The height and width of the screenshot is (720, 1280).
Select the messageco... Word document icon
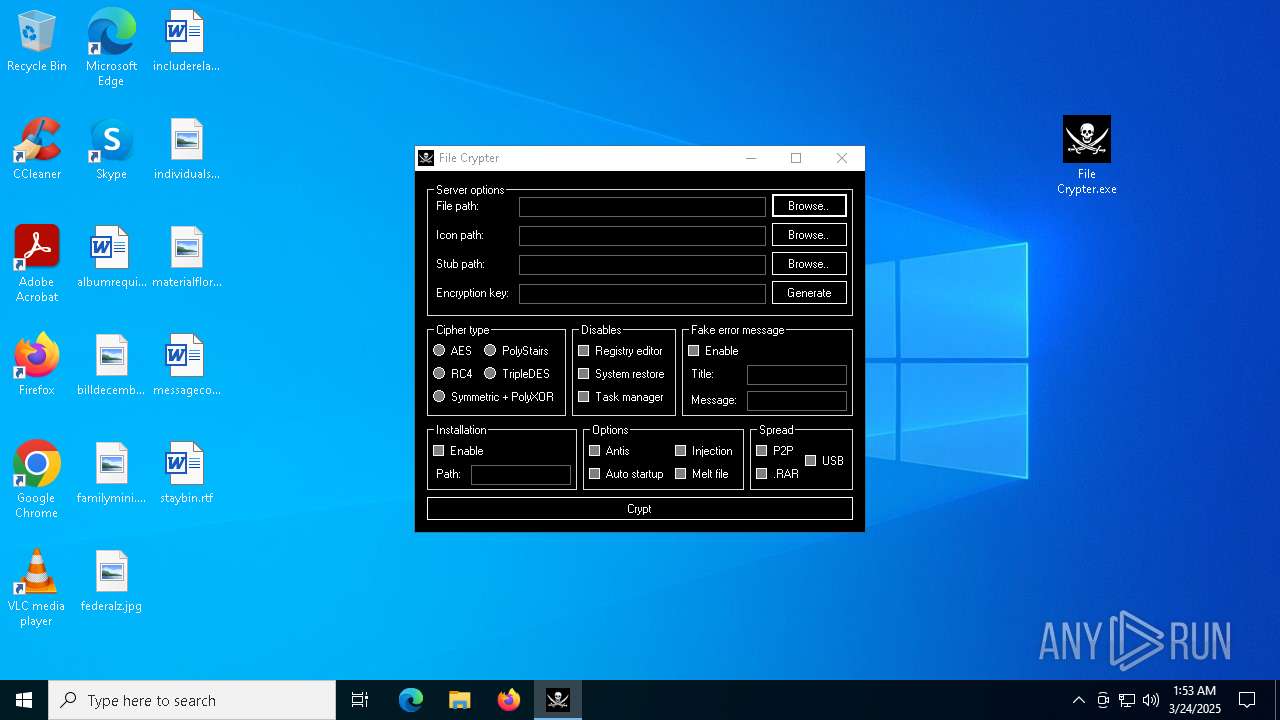click(x=186, y=365)
